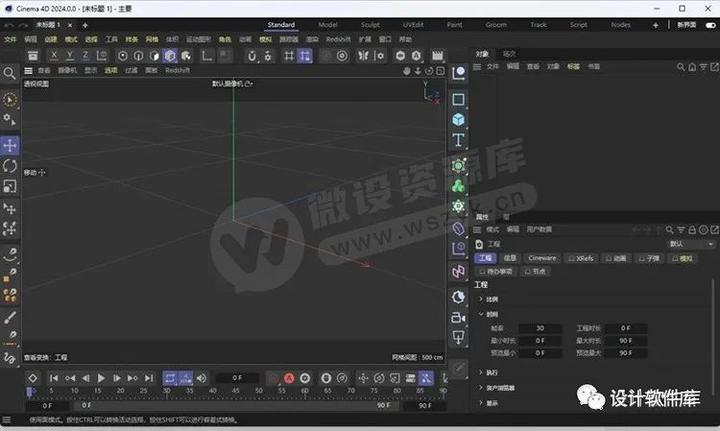Pick the paint brush tool in left palette
Screen dimensions: 720x431
pyautogui.click(x=10, y=317)
